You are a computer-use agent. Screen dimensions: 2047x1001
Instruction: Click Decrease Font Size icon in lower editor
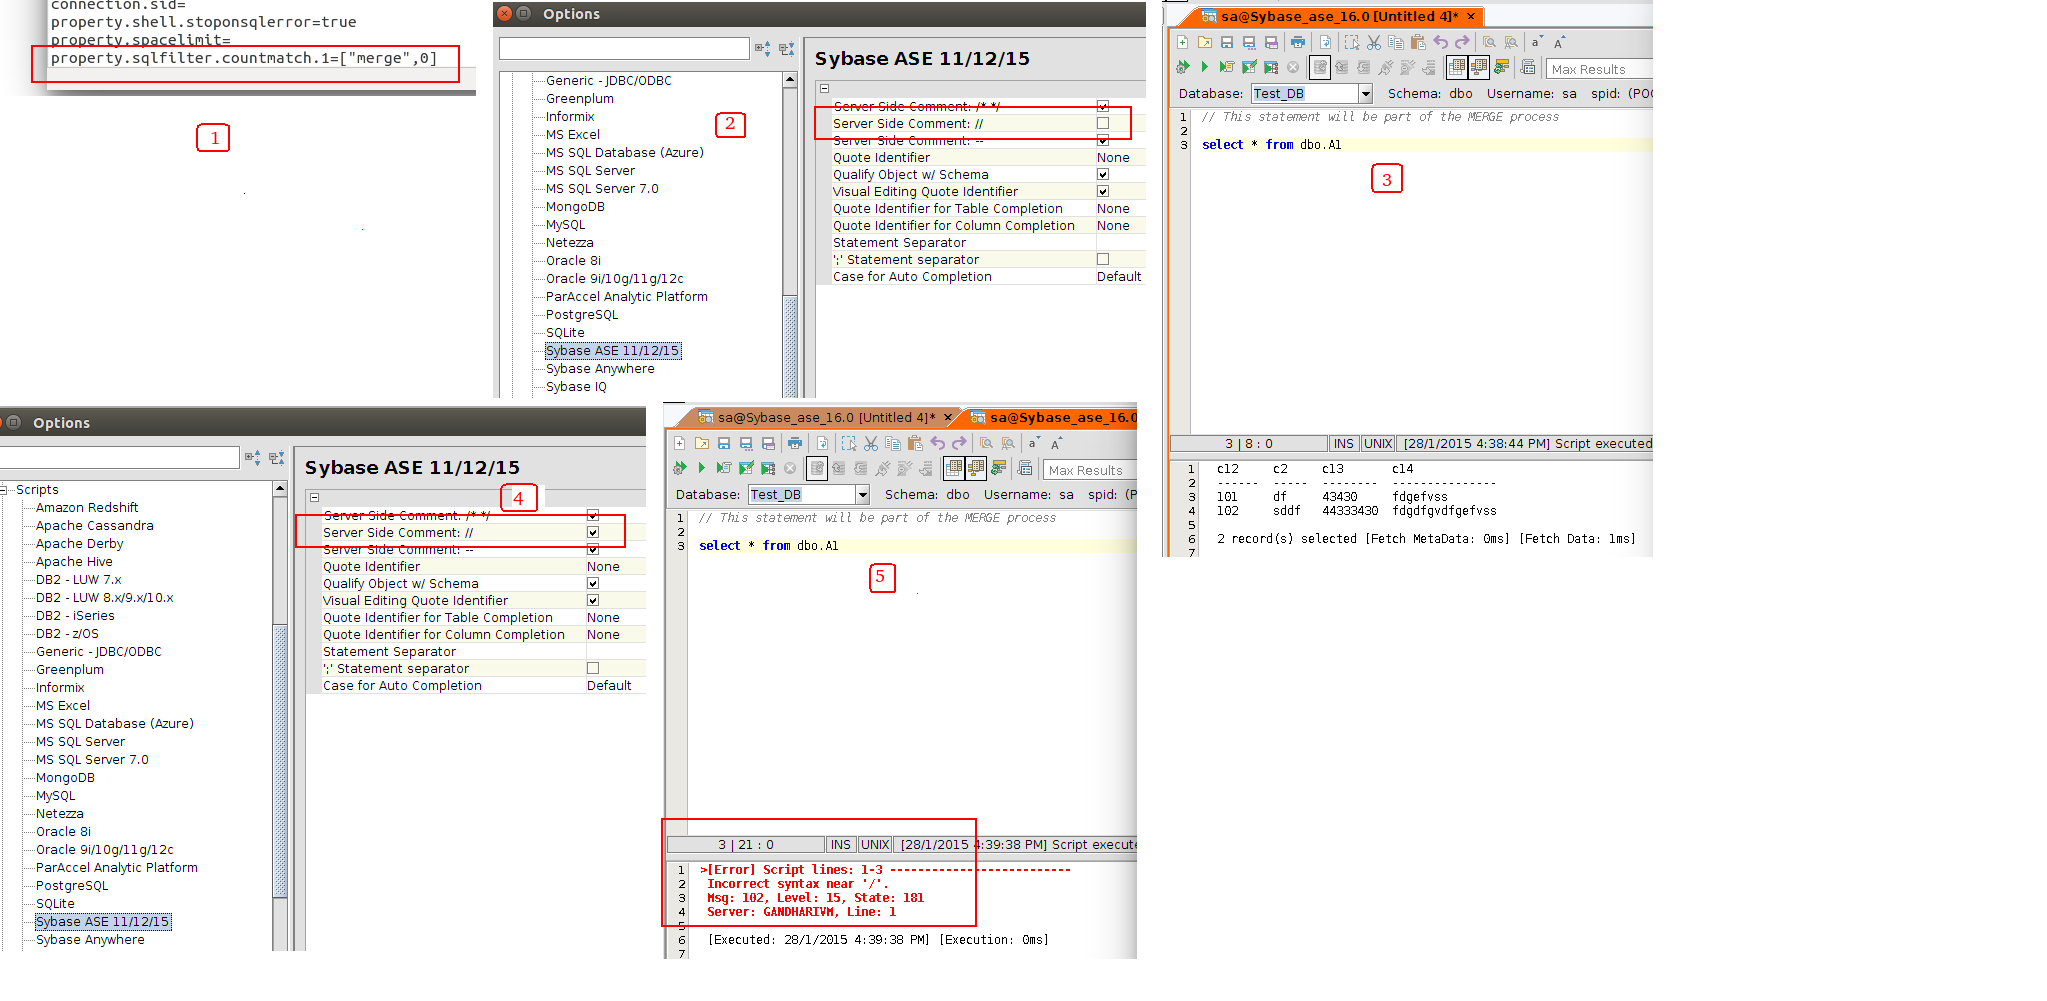tap(1034, 443)
